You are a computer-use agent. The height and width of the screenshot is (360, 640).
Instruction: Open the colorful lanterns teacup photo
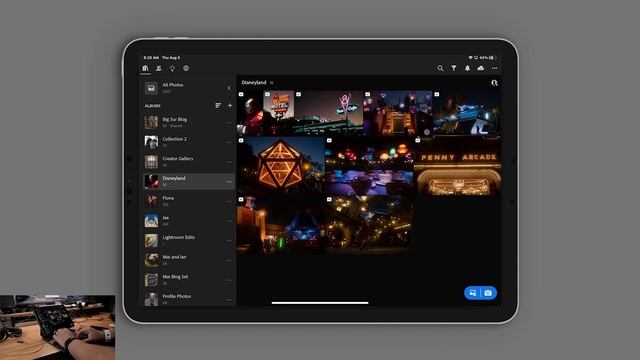(369, 165)
